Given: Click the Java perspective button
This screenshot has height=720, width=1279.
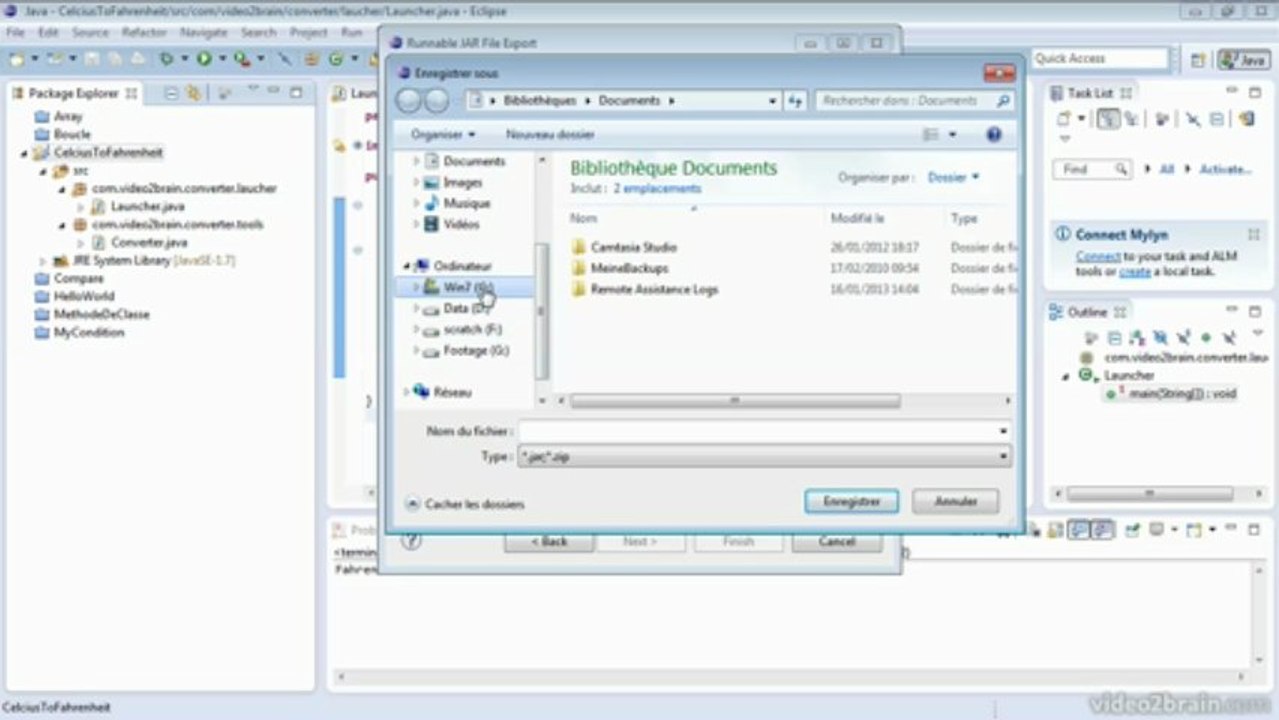Looking at the screenshot, I should point(1243,60).
